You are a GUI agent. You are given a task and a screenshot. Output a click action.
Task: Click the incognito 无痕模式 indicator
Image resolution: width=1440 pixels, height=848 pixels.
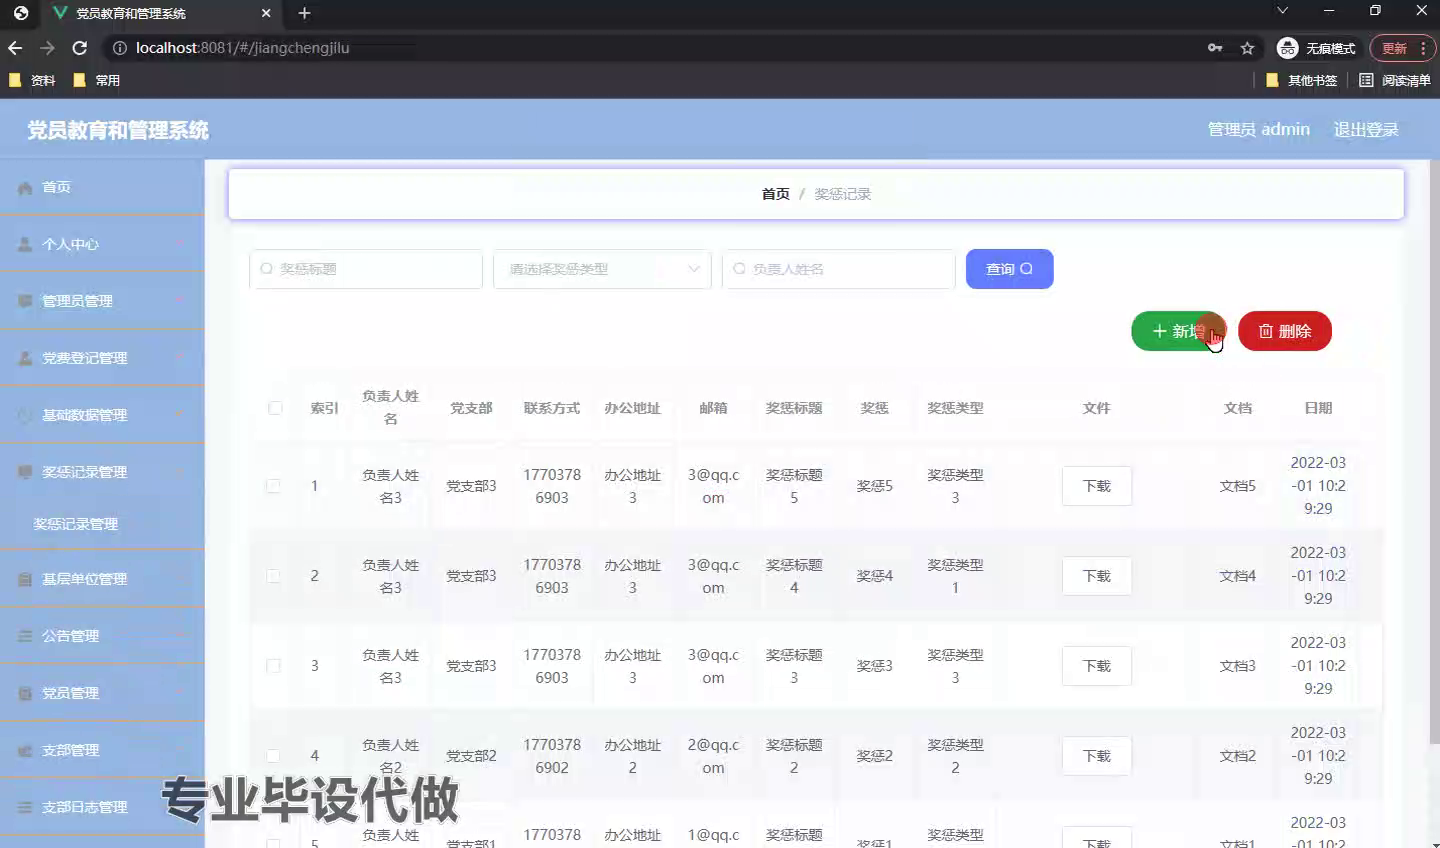pos(1316,48)
